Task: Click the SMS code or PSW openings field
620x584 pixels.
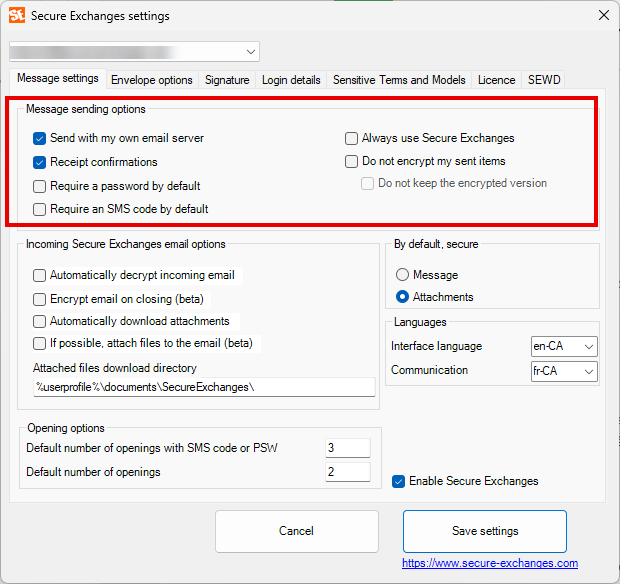Action: pyautogui.click(x=348, y=448)
